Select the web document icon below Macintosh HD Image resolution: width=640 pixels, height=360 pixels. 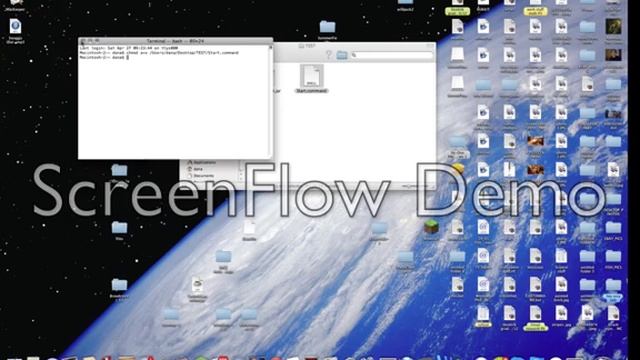pos(16,27)
